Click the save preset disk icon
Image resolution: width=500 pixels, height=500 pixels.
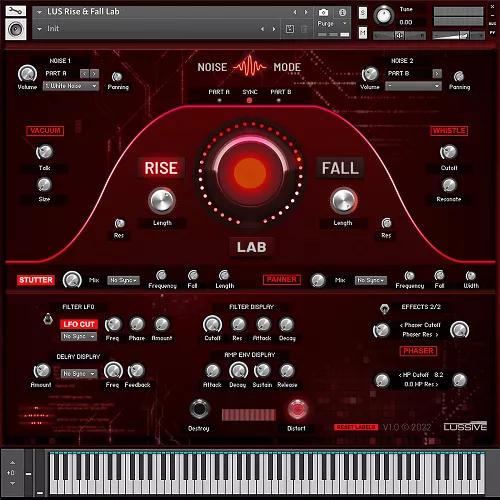pyautogui.click(x=290, y=29)
